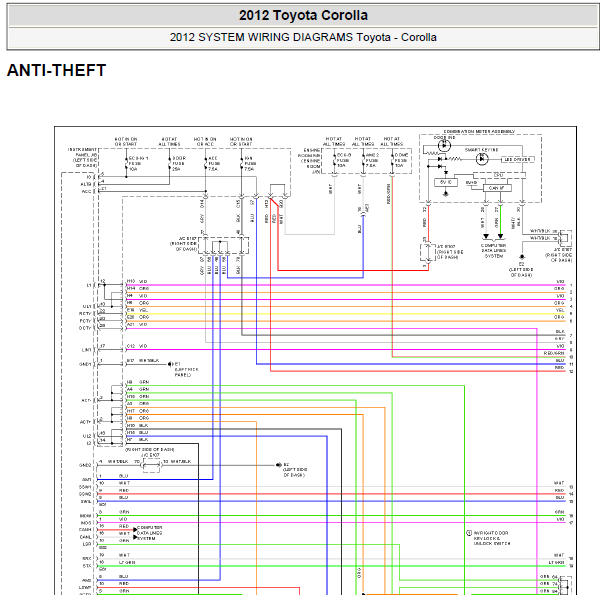Click the 'HOT IN ON OR ACC' header
The image size is (600, 595).
click(x=205, y=142)
